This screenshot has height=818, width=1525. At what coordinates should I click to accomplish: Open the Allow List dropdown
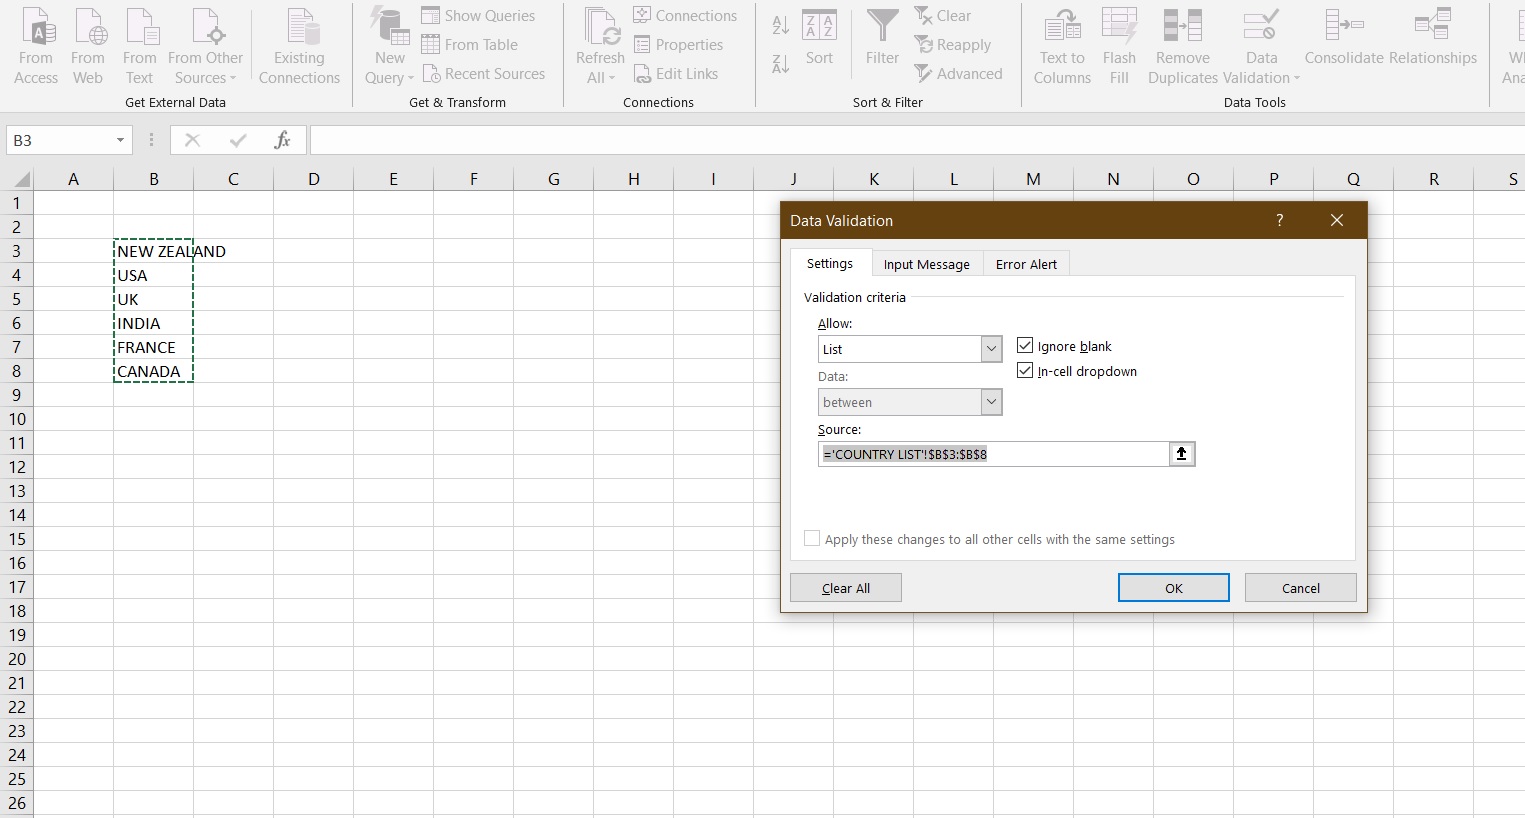tap(991, 349)
